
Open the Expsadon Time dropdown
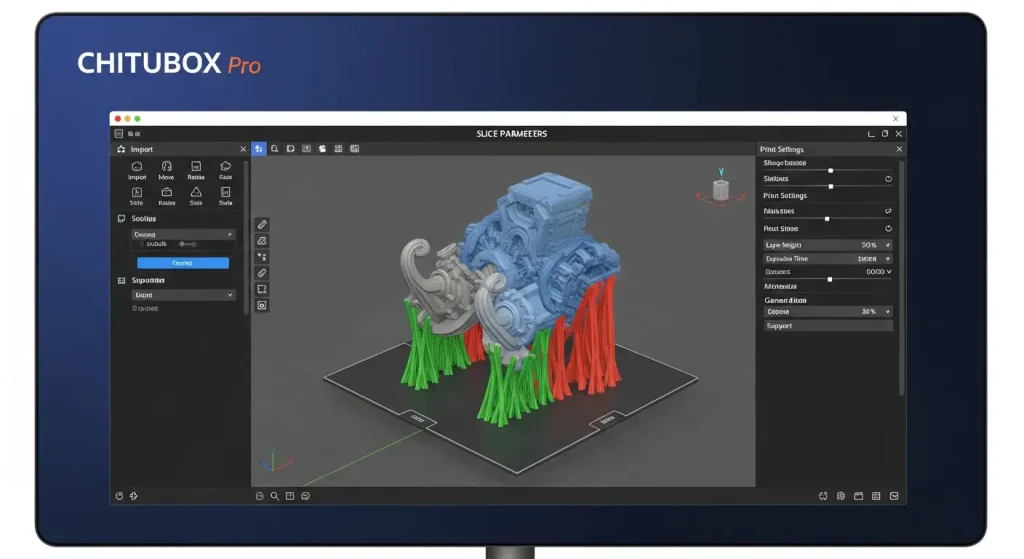click(x=827, y=259)
